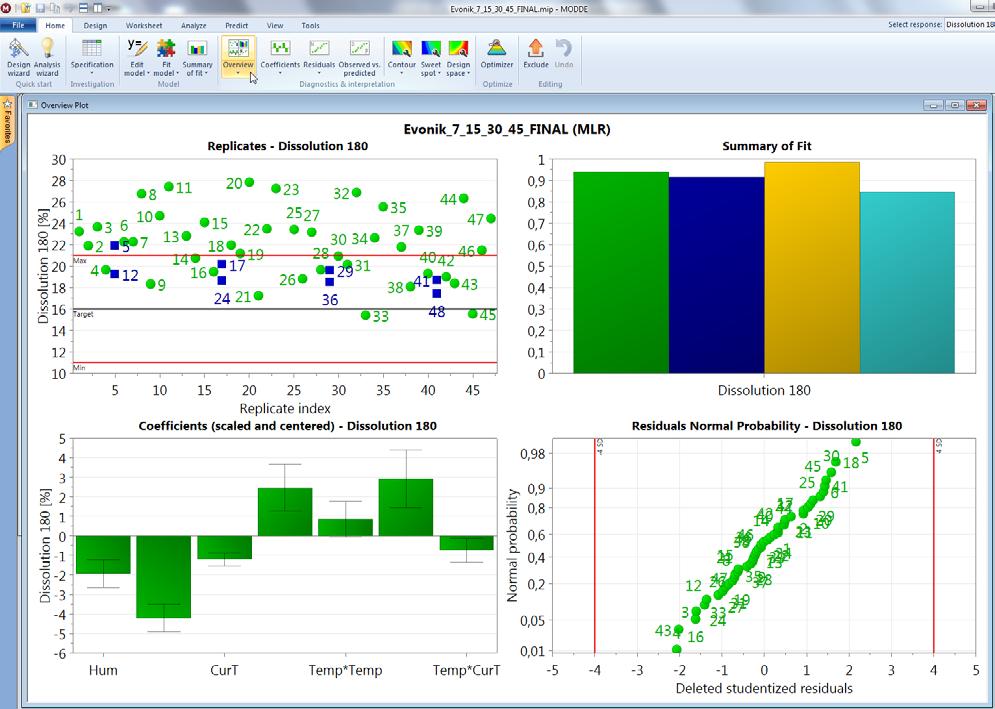Screen dimensions: 995x709
Task: Click the 'Summary of Fit' plot title
Action: [767, 146]
